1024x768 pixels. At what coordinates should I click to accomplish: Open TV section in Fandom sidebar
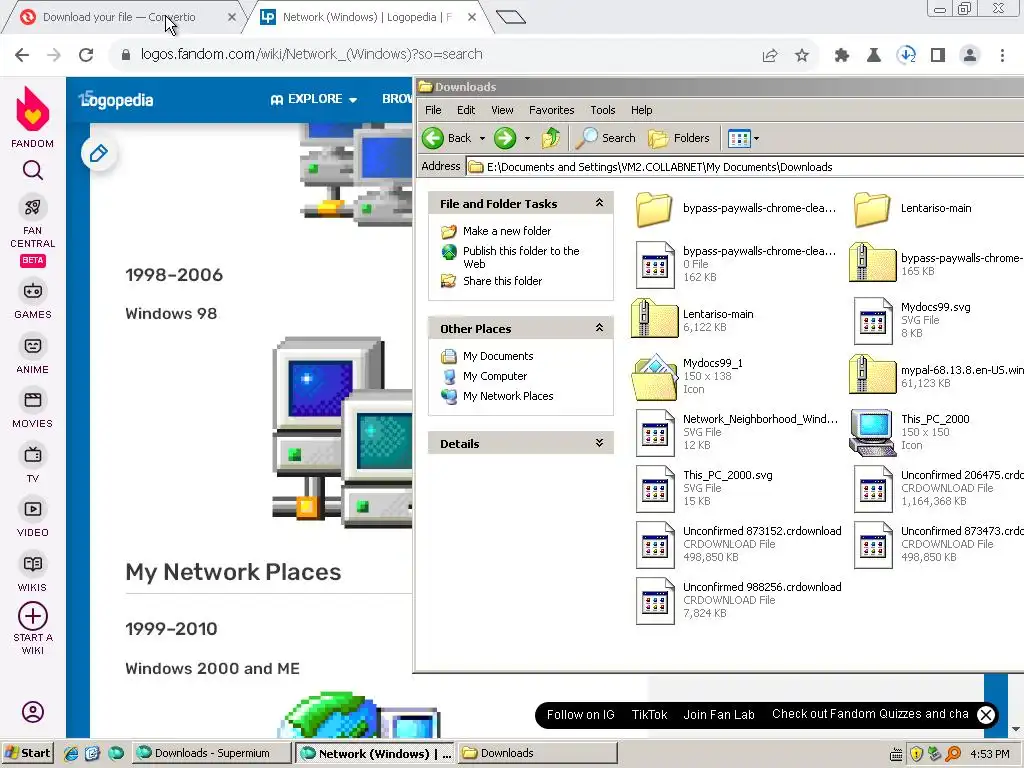(33, 464)
